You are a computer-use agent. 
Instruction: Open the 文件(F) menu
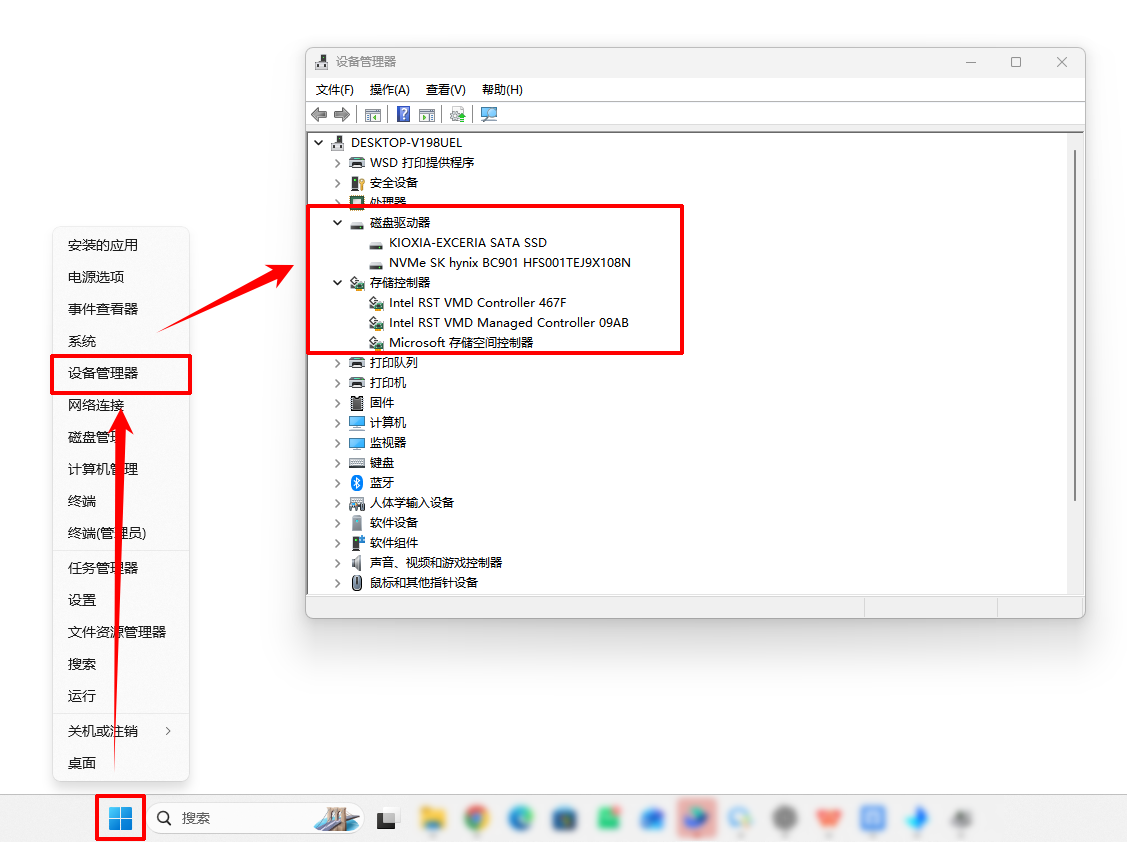(x=335, y=90)
